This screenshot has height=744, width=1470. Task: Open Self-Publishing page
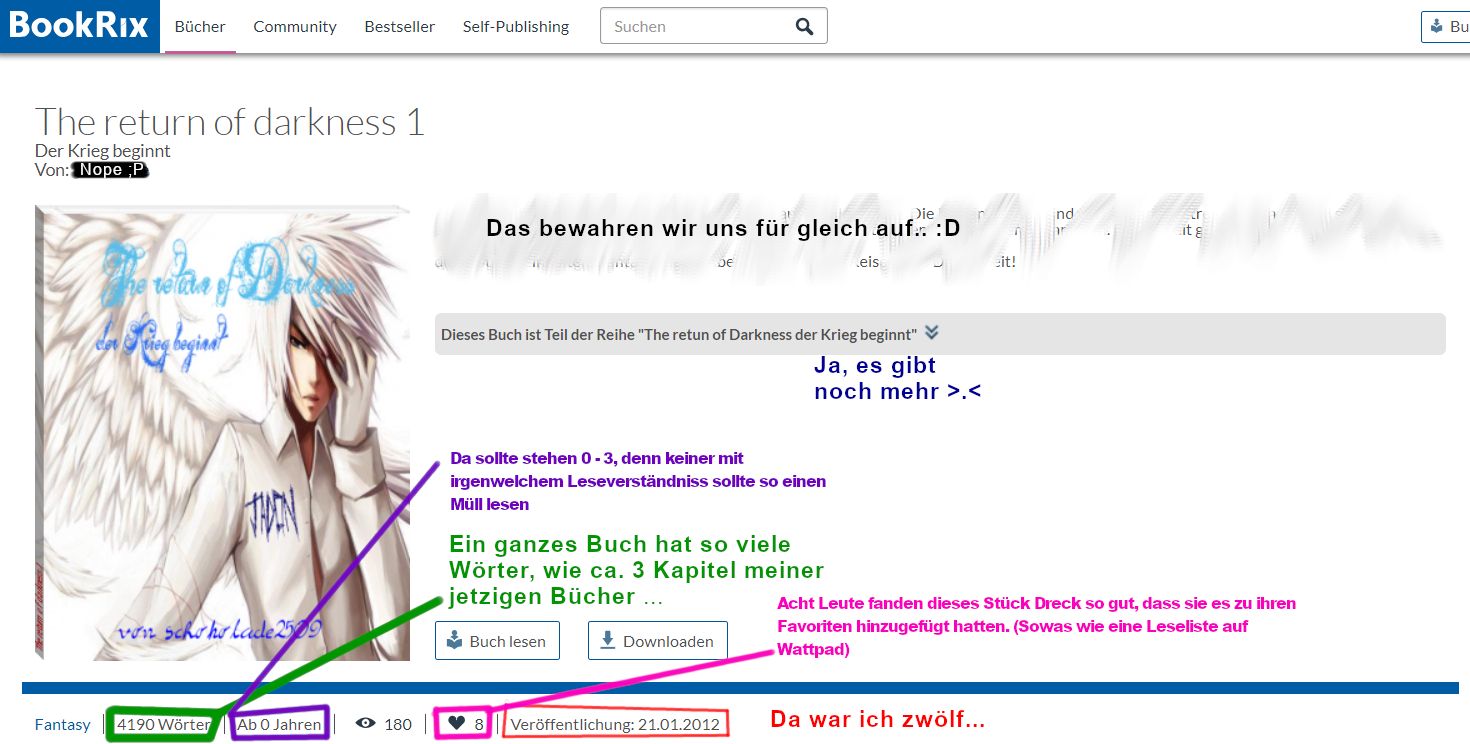(x=516, y=27)
